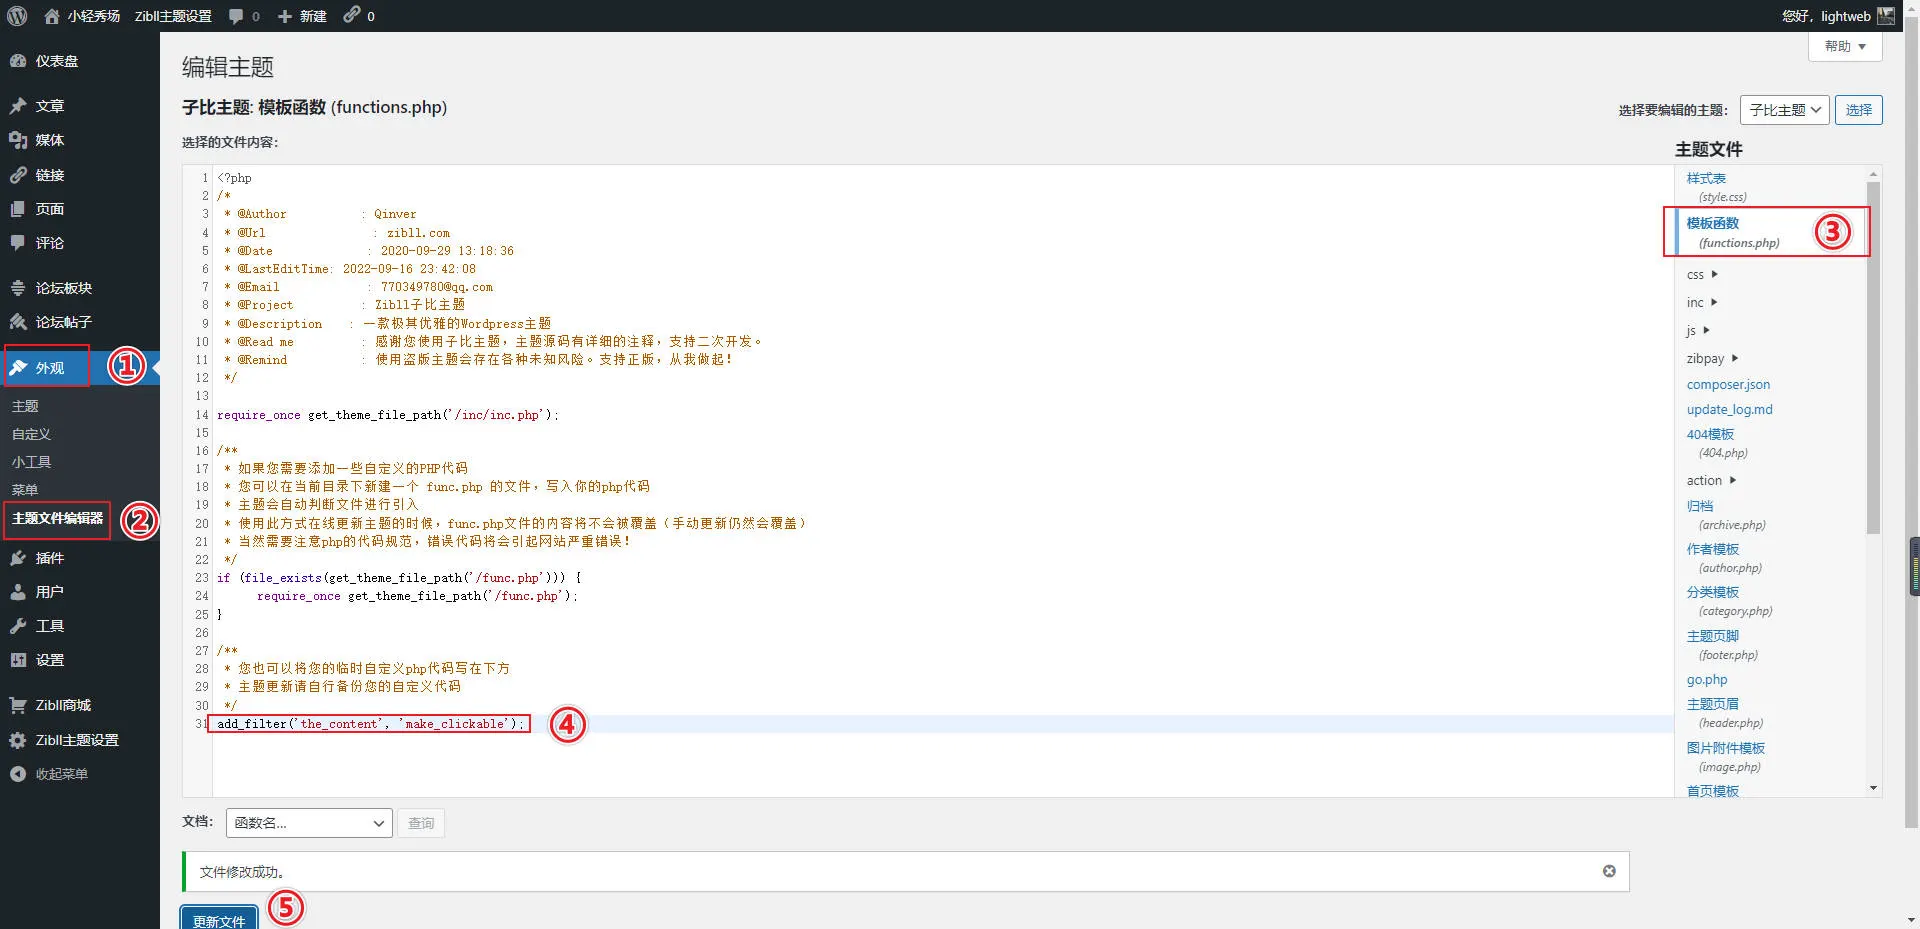
Task: Open the 帮助 help dropdown
Action: tap(1845, 46)
